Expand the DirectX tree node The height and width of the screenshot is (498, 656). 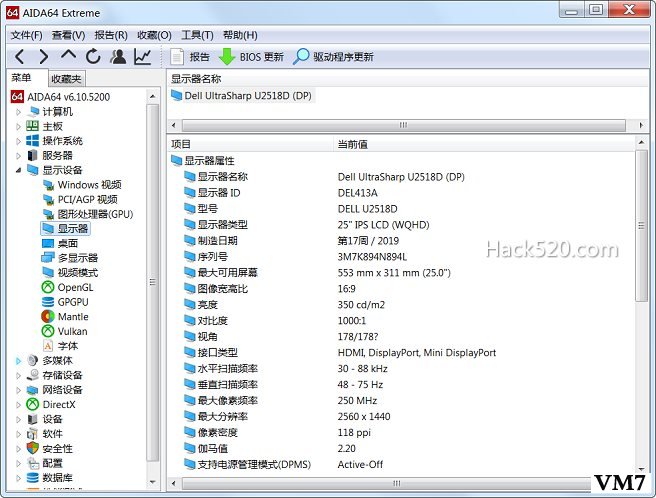[18, 404]
